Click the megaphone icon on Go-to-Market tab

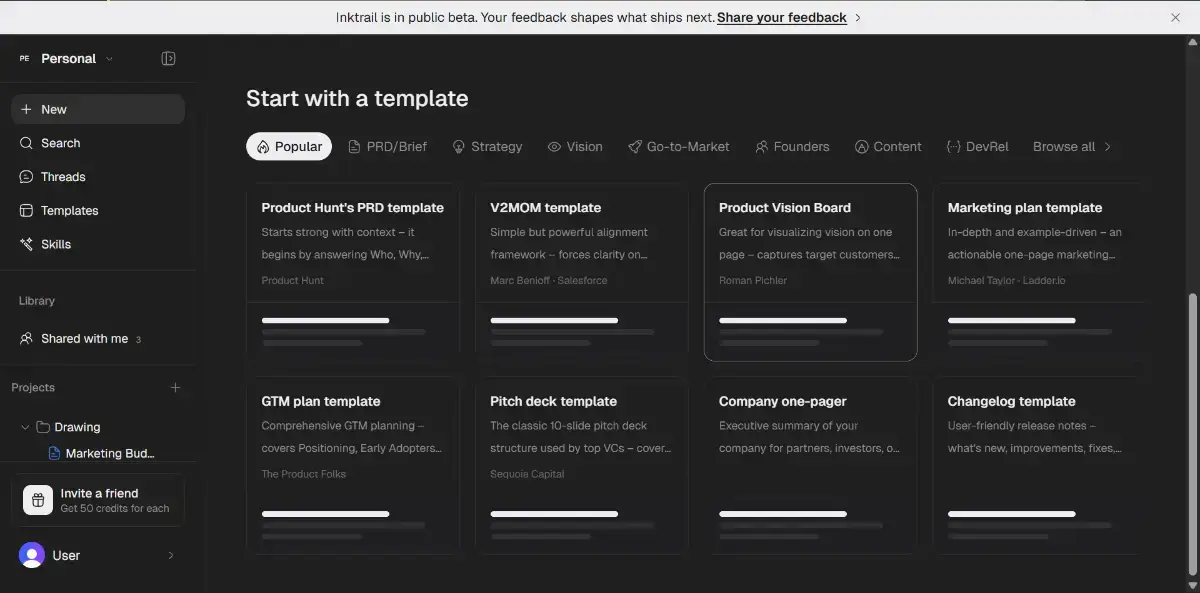(x=635, y=147)
